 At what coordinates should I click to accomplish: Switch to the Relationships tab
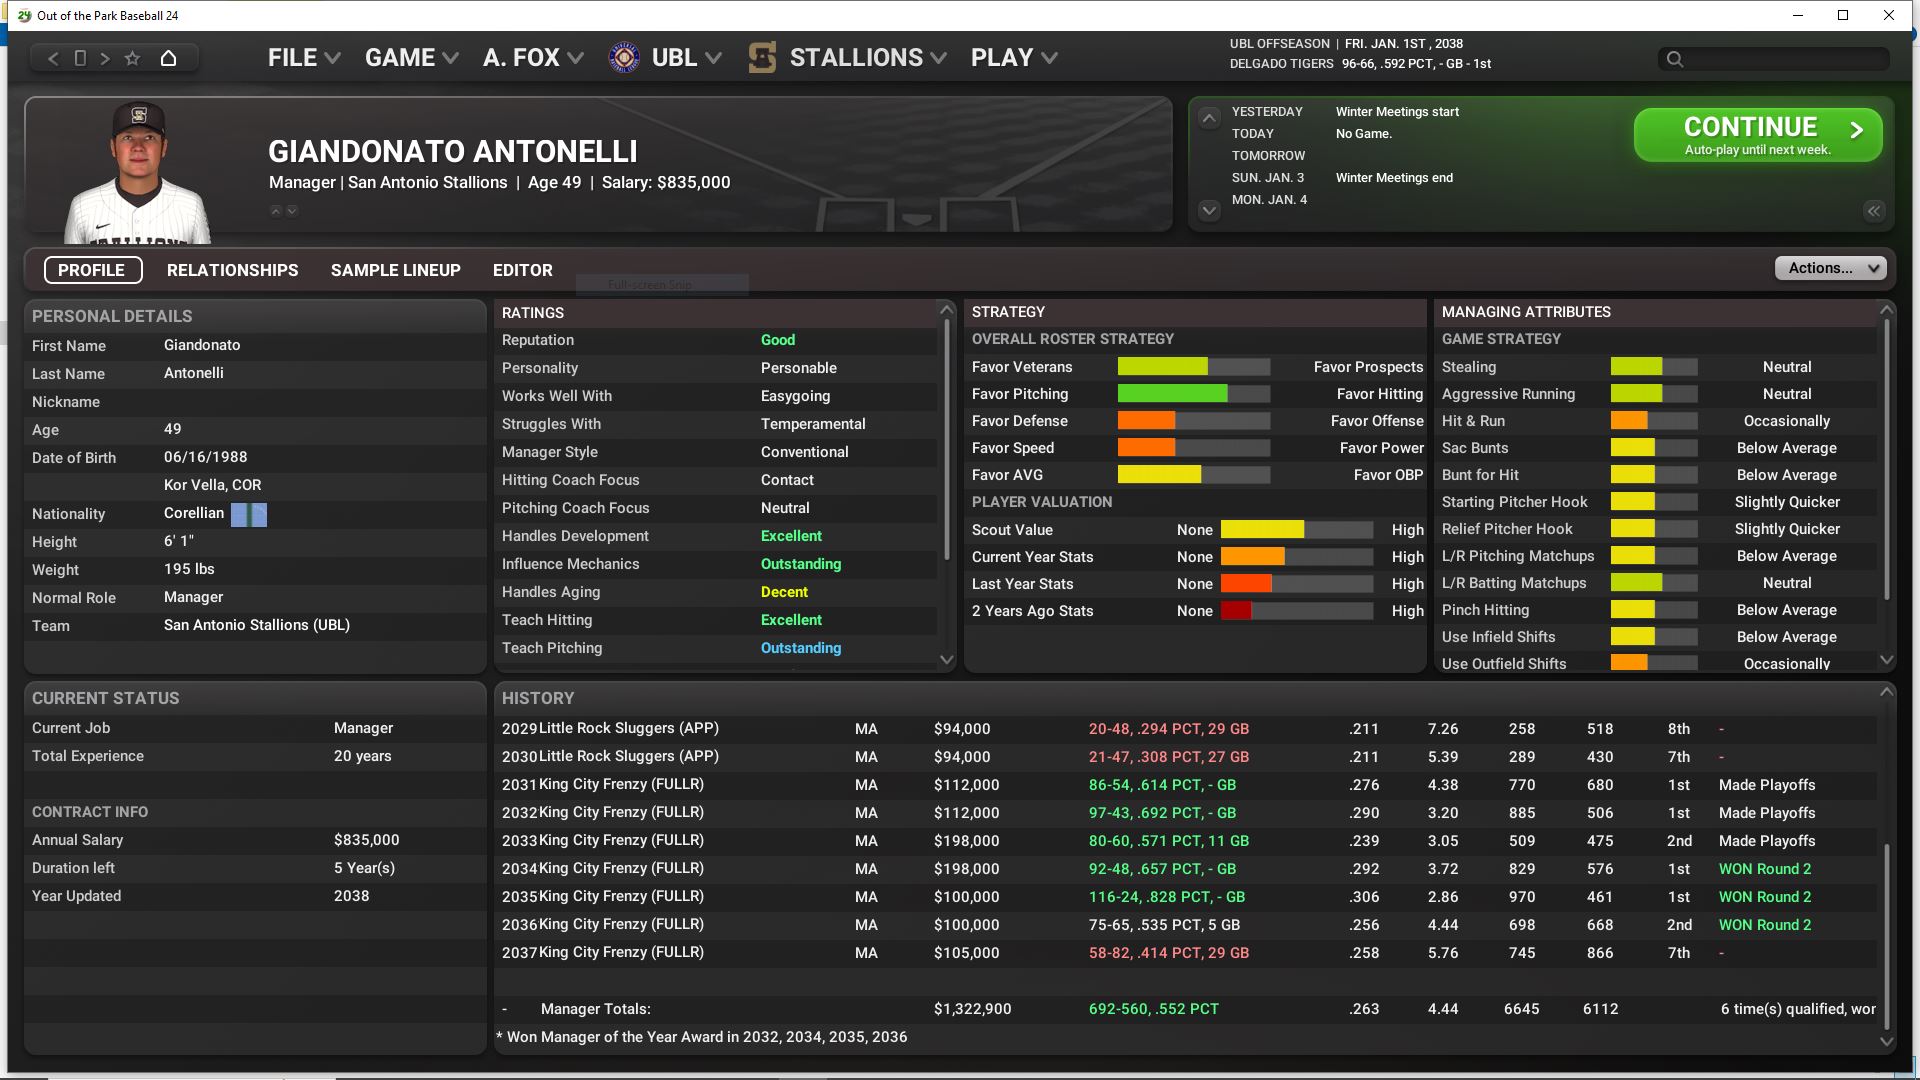click(232, 270)
